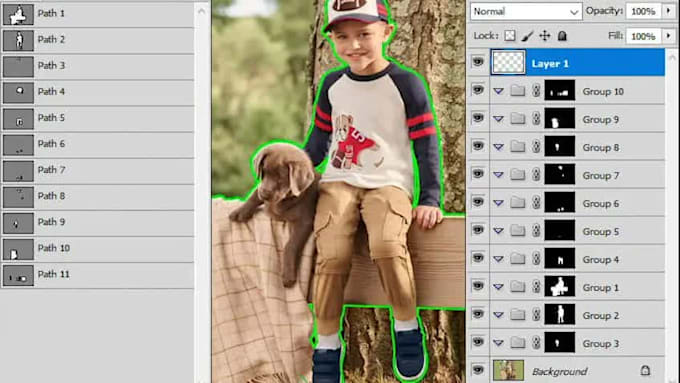The image size is (680, 383).
Task: Select Path 2 row
Action: [x=98, y=40]
